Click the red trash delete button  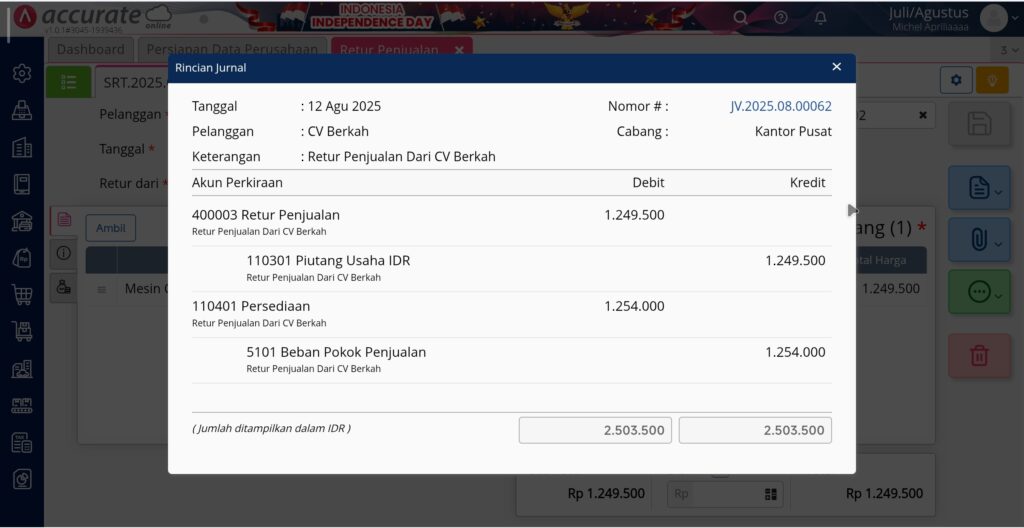pyautogui.click(x=979, y=355)
